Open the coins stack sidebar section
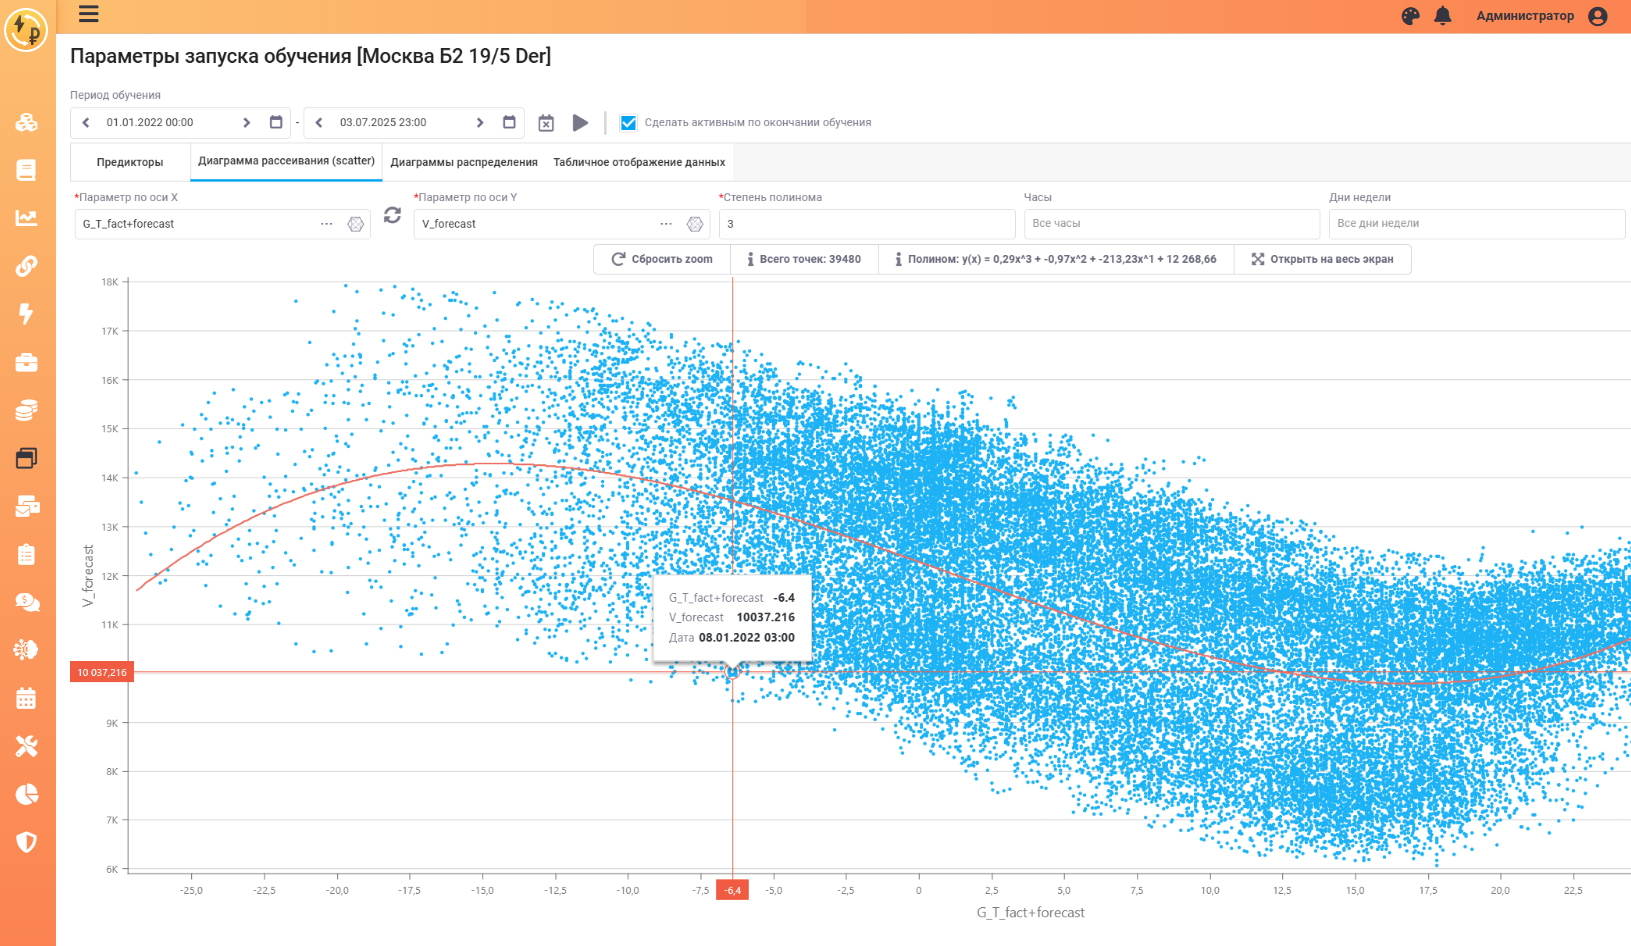The width and height of the screenshot is (1631, 946). [x=27, y=410]
